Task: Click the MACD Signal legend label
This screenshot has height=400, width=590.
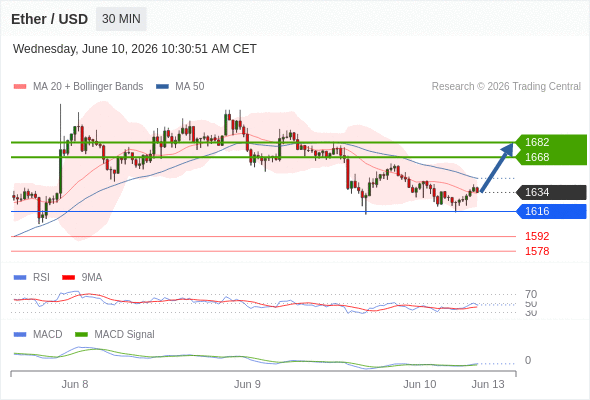Action: [x=124, y=335]
